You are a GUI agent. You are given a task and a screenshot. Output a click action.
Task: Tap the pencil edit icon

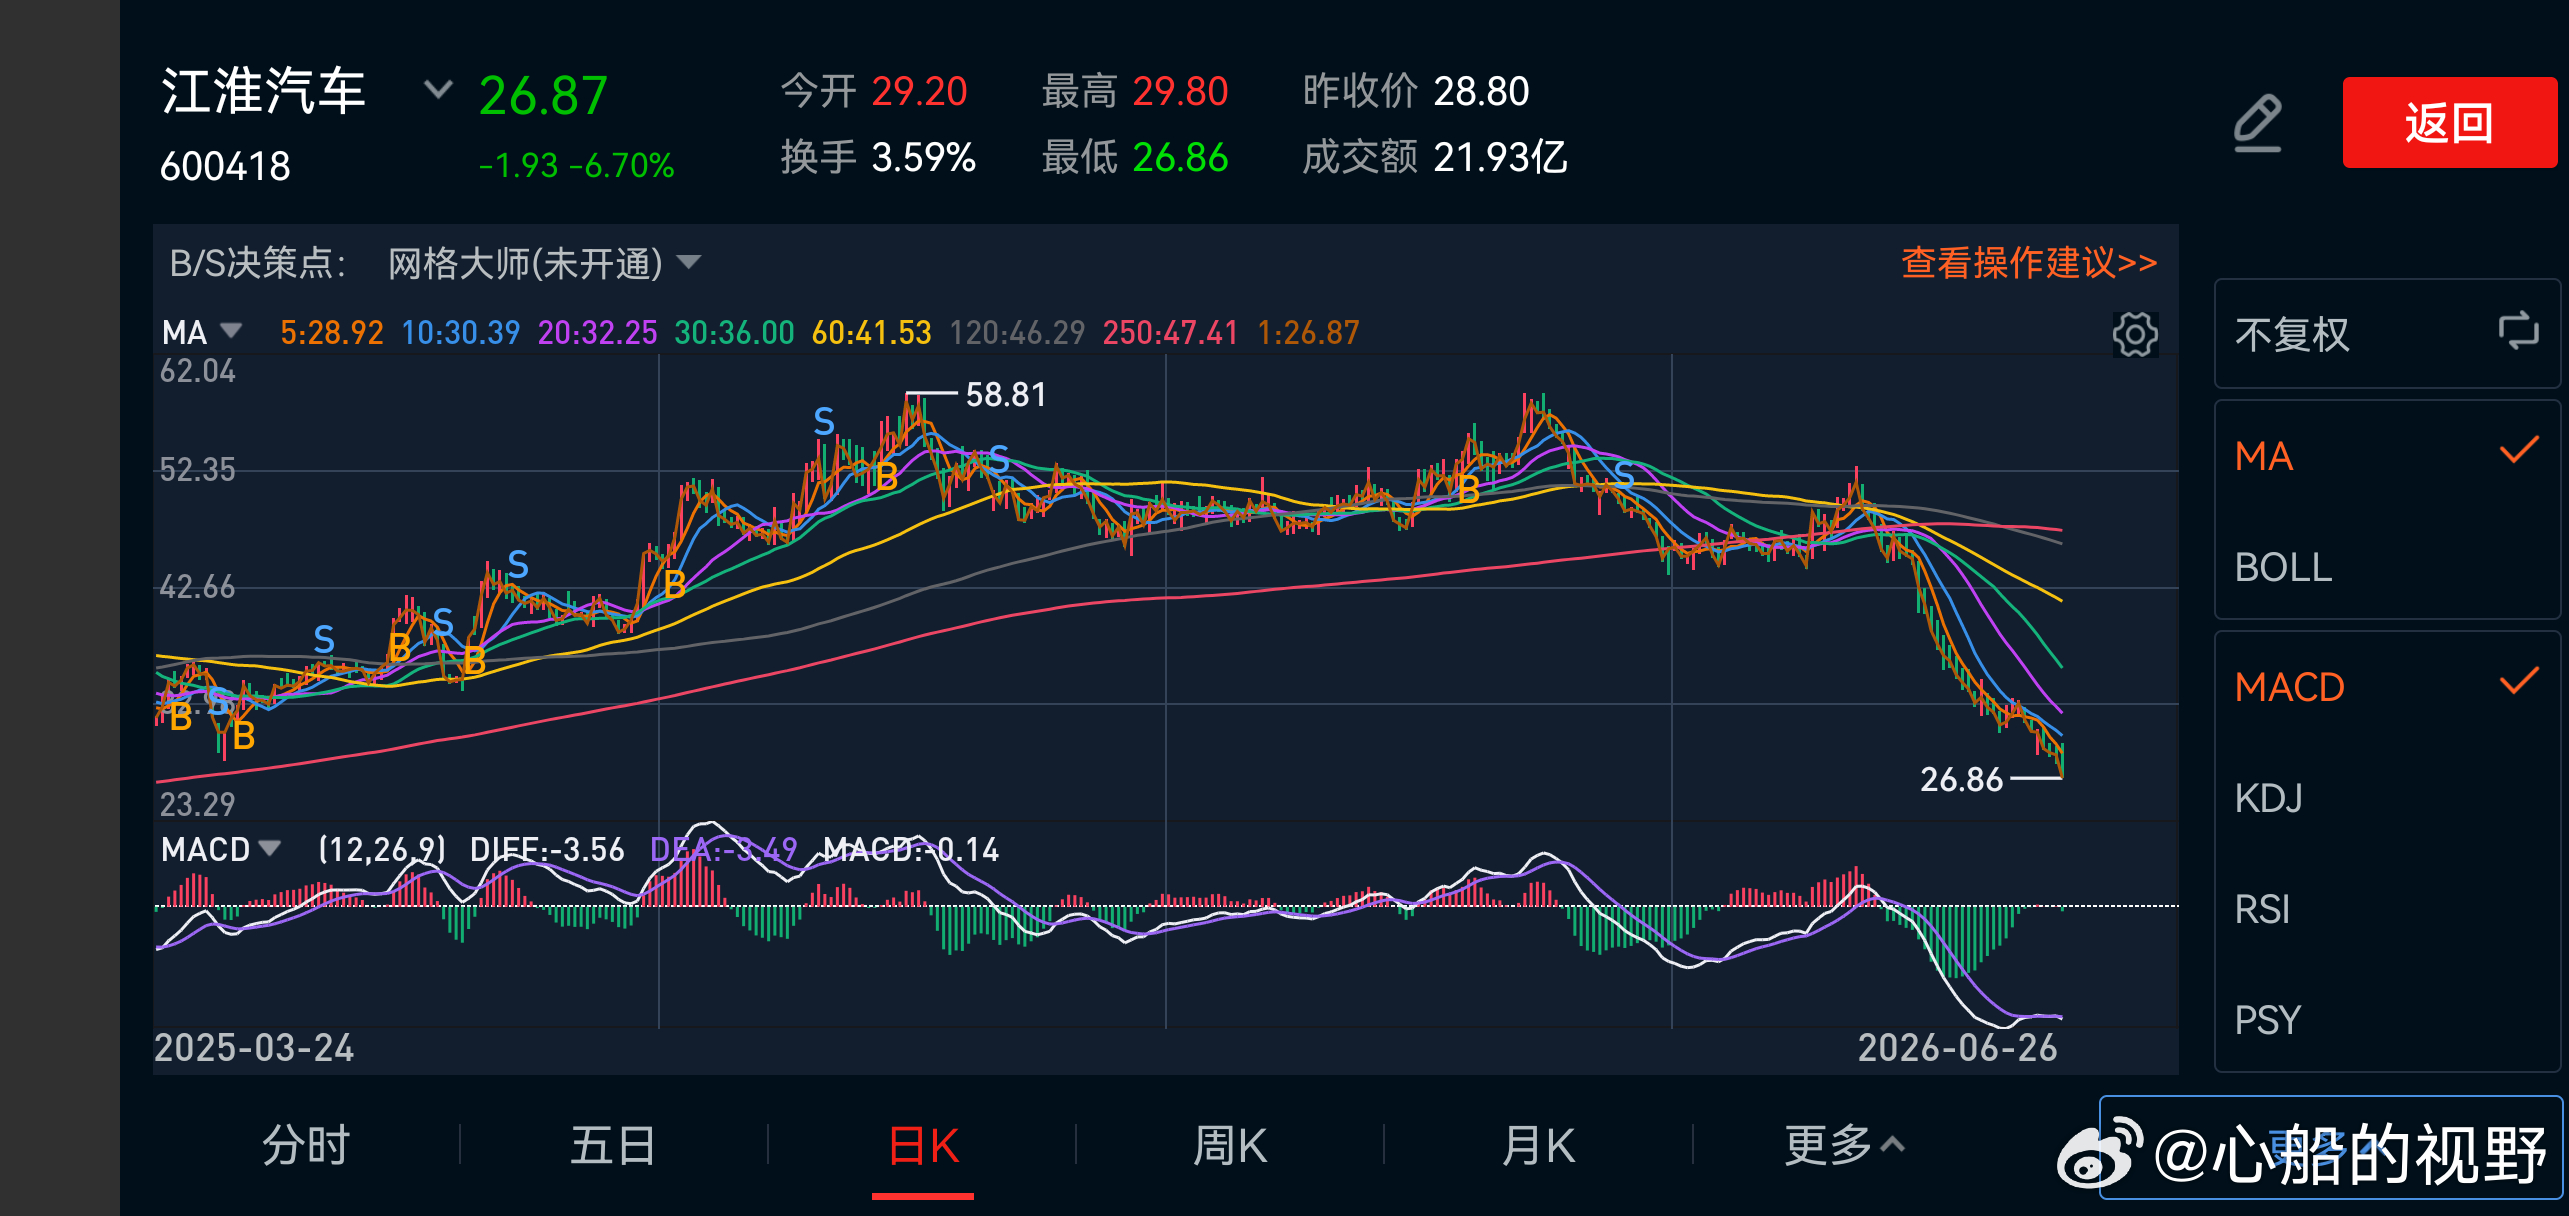point(2258,123)
